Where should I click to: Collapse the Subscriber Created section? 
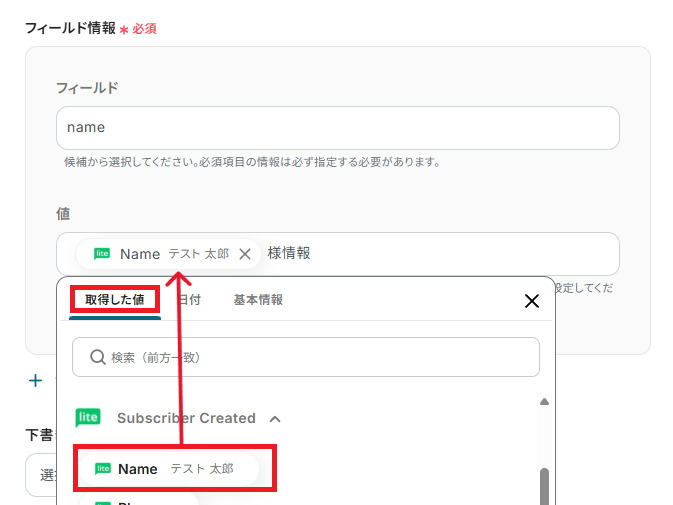pyautogui.click(x=275, y=419)
